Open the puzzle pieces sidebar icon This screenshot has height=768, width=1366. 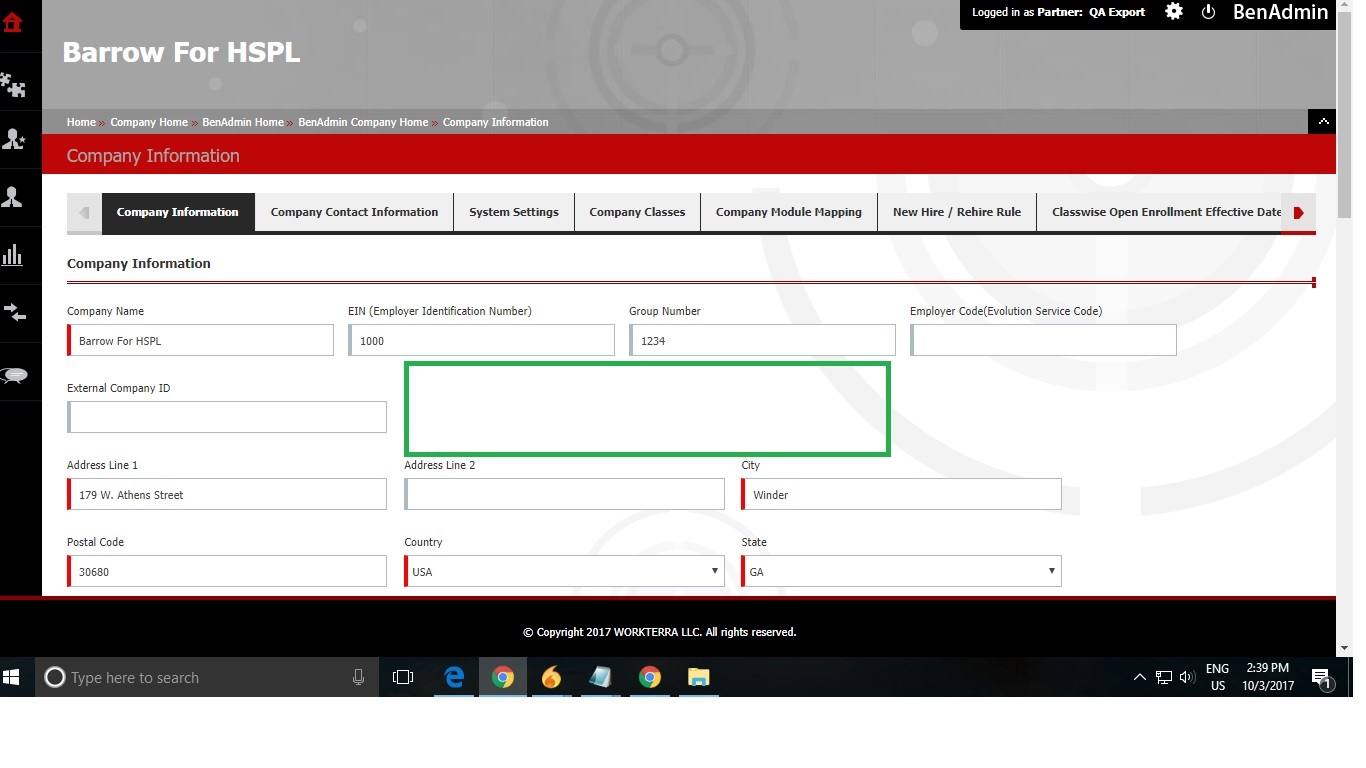click(13, 86)
